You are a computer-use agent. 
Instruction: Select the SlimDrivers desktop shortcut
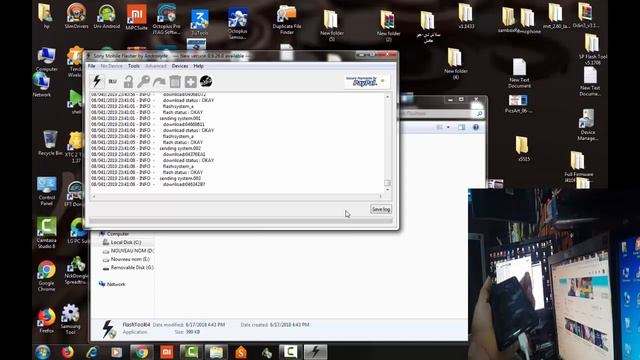tap(76, 16)
